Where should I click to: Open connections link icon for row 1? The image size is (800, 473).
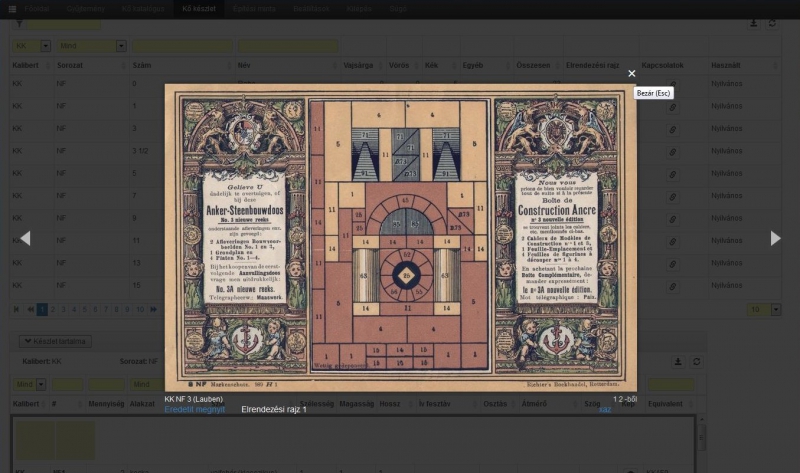[x=672, y=108]
